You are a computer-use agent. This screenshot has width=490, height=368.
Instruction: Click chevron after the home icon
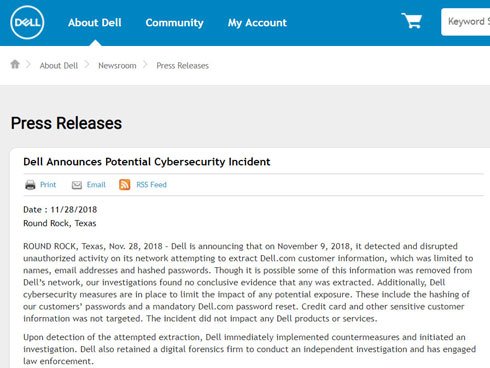29,64
